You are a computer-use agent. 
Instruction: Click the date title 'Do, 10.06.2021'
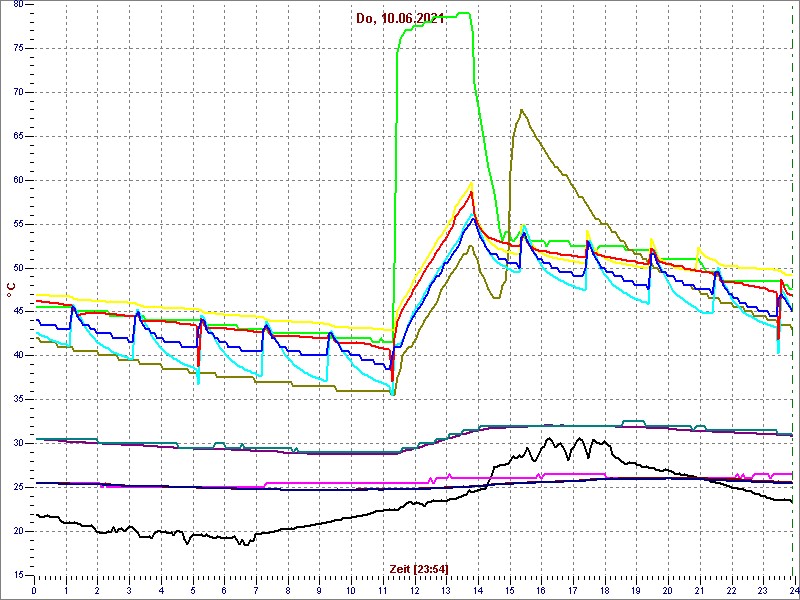tap(400, 19)
